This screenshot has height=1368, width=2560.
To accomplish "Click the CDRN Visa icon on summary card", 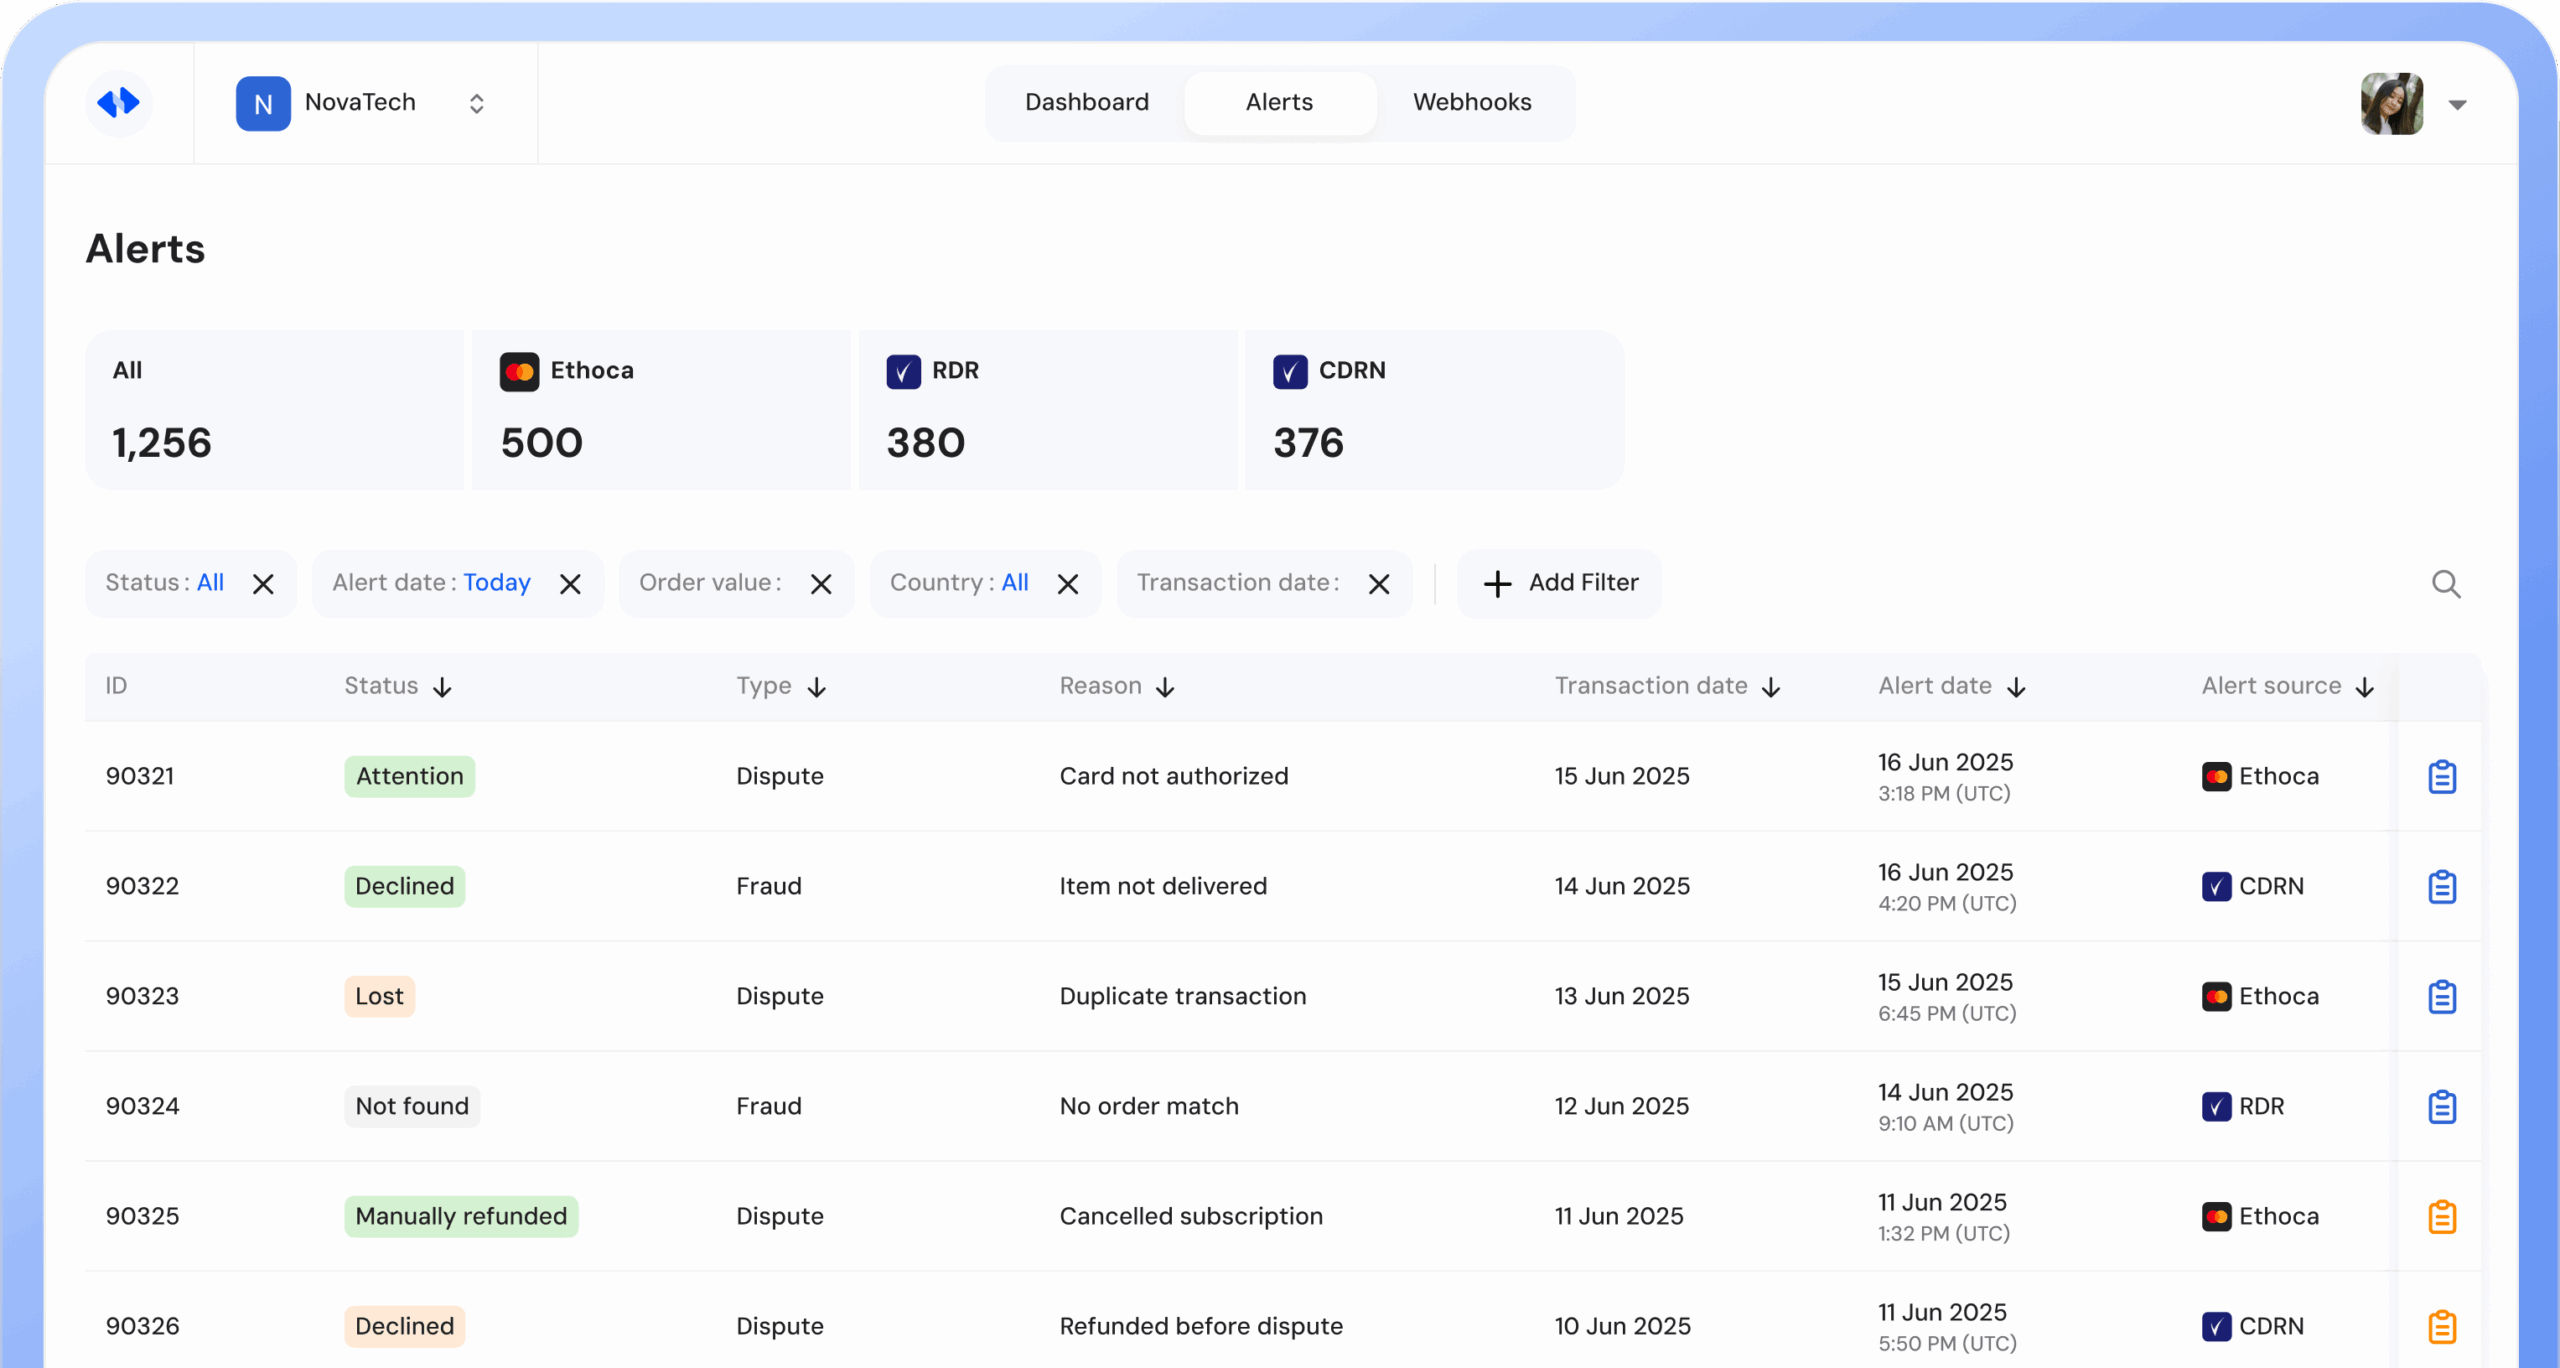I will (x=1290, y=372).
